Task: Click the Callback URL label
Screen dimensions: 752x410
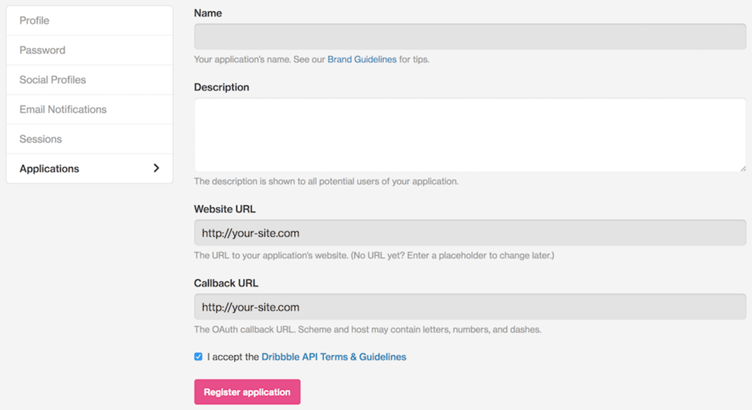Action: point(226,283)
